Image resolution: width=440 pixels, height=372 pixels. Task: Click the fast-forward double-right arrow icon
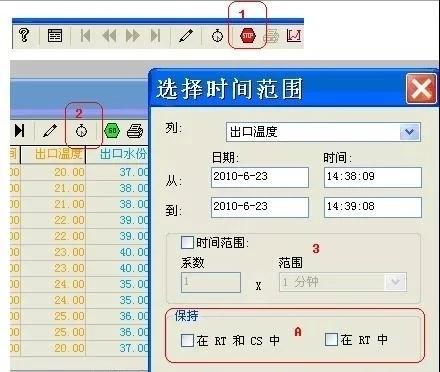[x=132, y=35]
